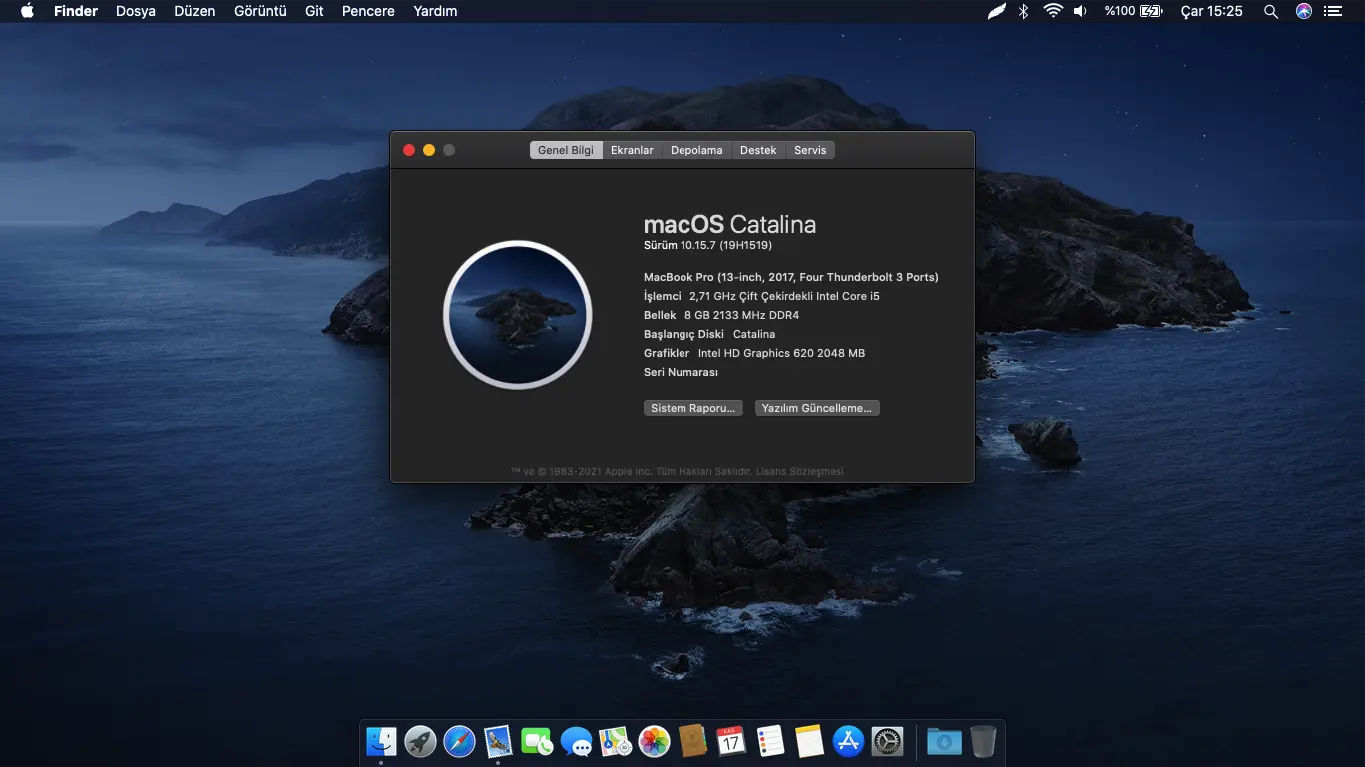
Task: Click the Başlangıç Diski Catalina line
Action: [709, 334]
